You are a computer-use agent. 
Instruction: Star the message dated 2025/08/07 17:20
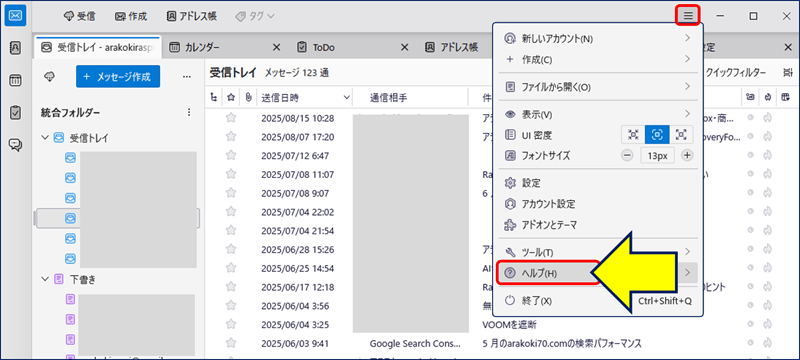231,137
